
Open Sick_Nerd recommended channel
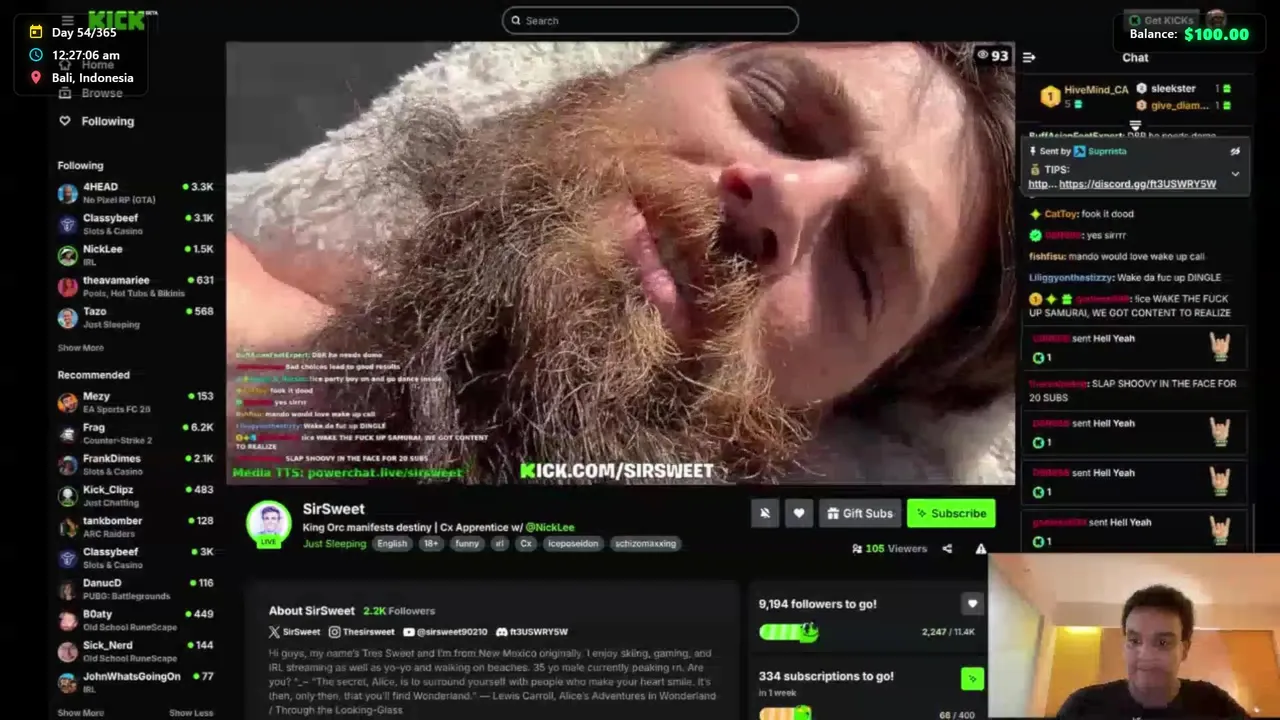pos(135,651)
